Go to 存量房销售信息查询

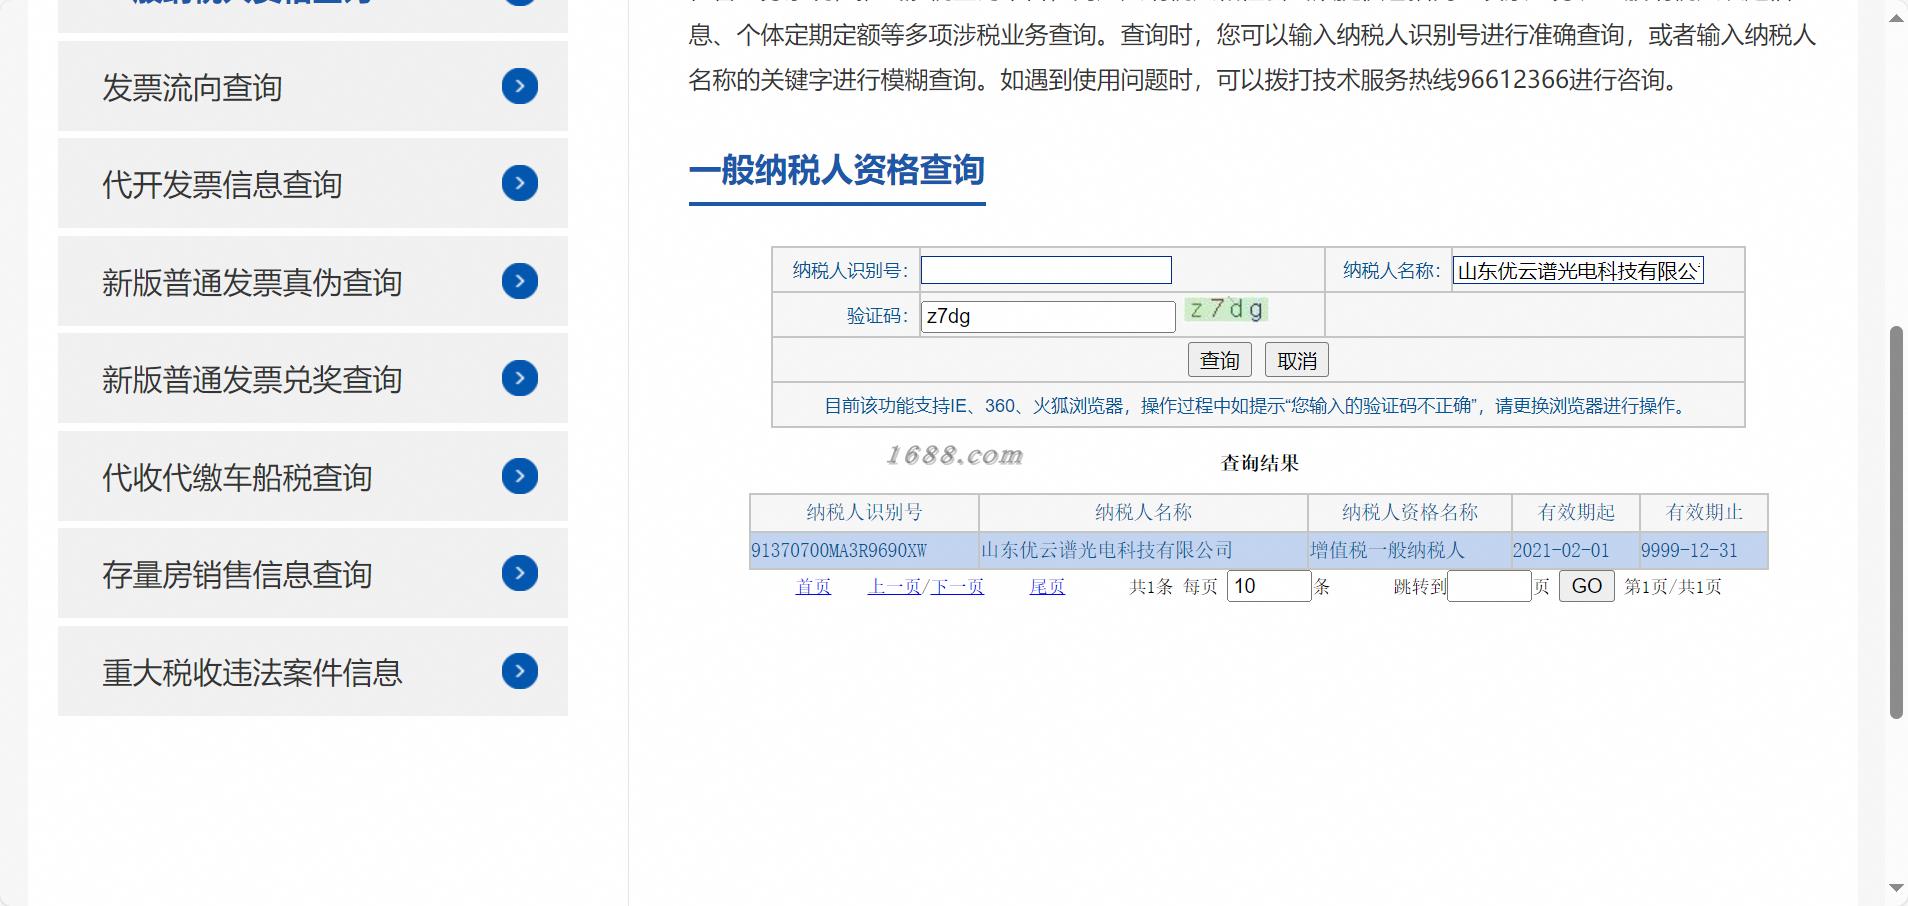click(313, 573)
